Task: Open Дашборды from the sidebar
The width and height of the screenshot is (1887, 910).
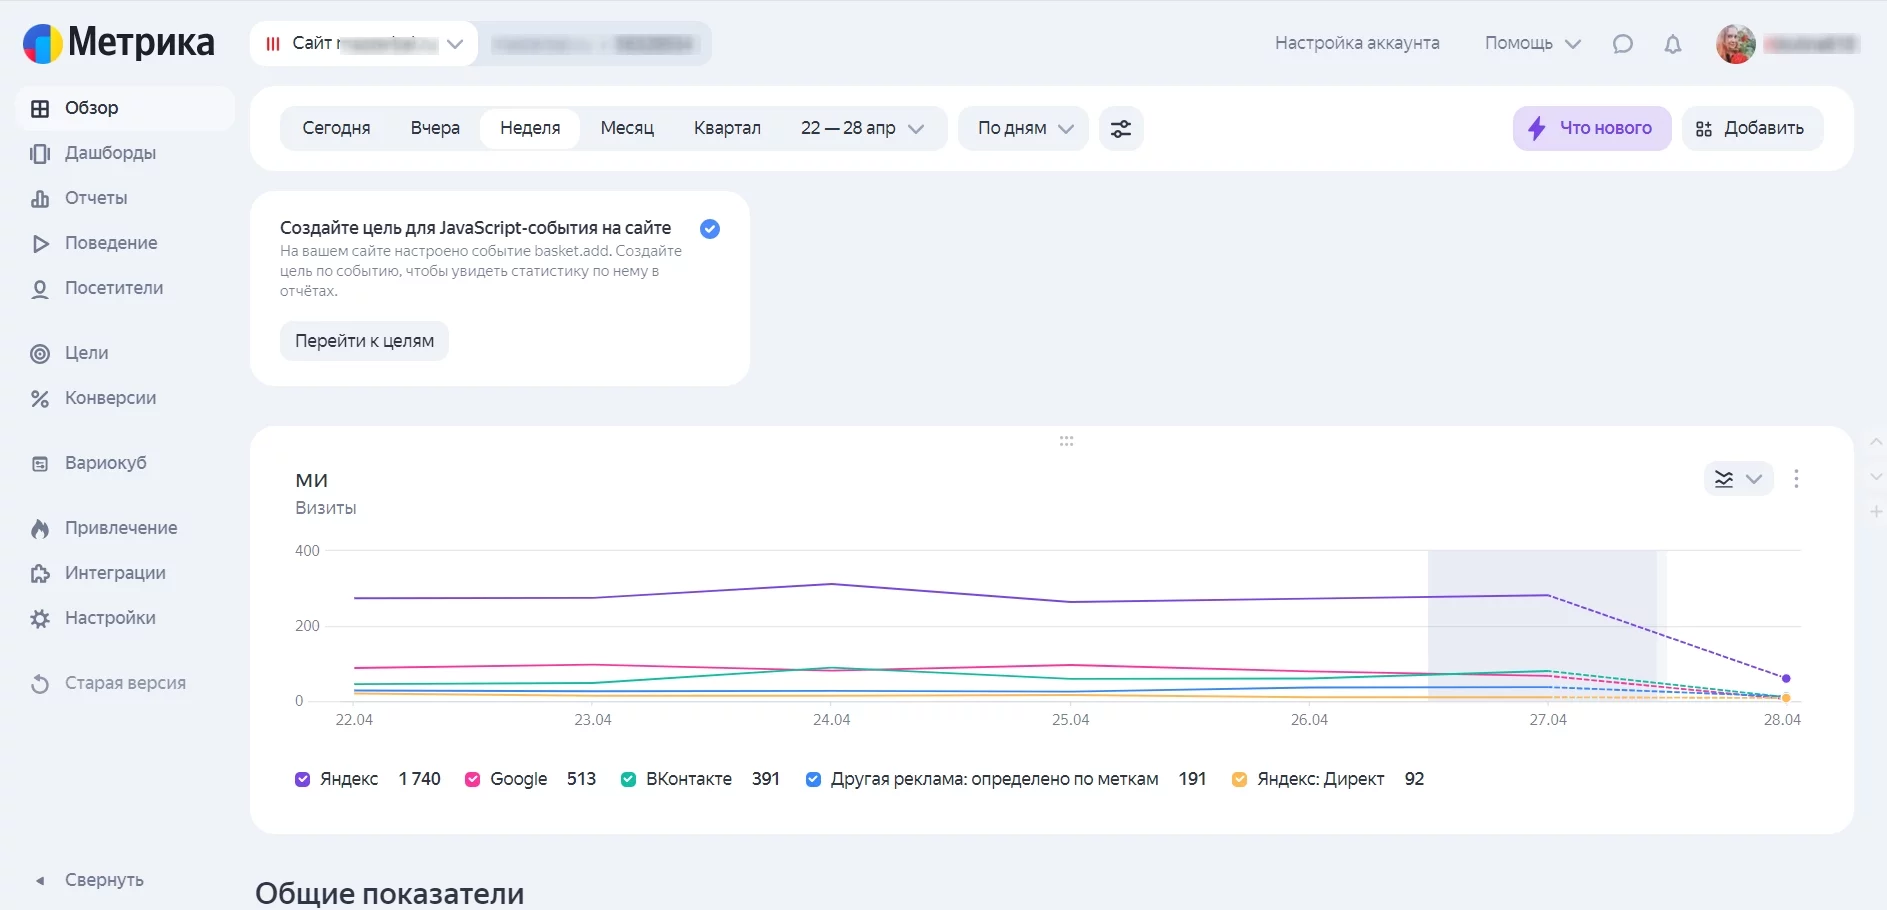Action: click(x=110, y=153)
